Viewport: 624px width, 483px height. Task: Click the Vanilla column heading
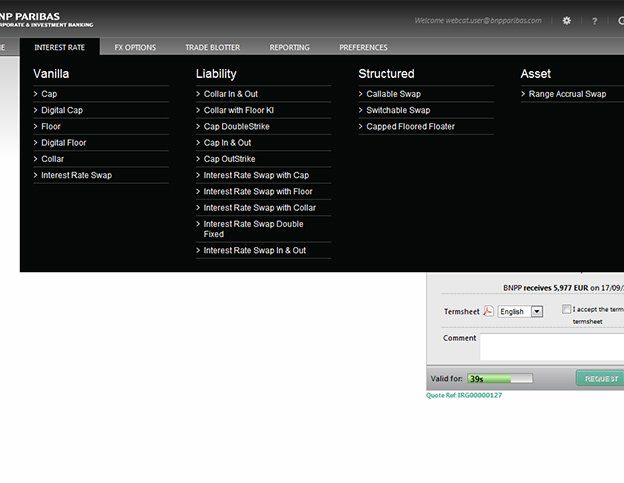tap(51, 74)
